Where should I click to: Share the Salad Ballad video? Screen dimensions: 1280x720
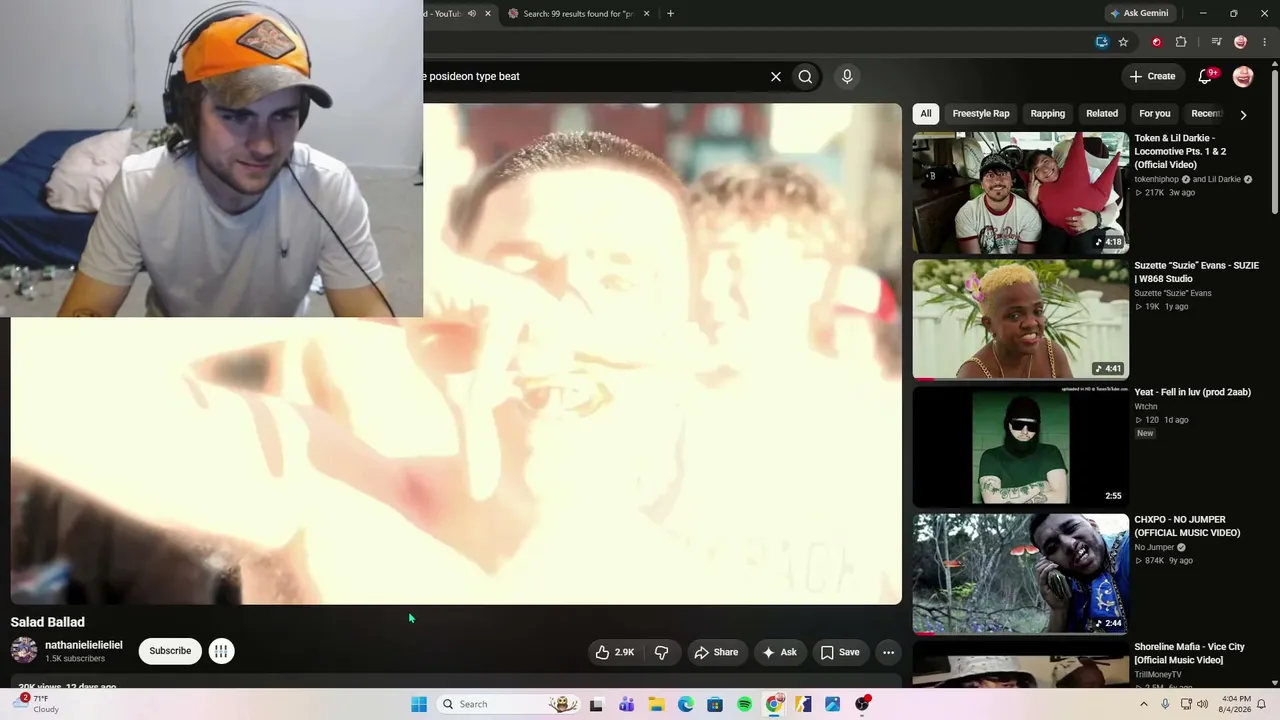click(716, 652)
